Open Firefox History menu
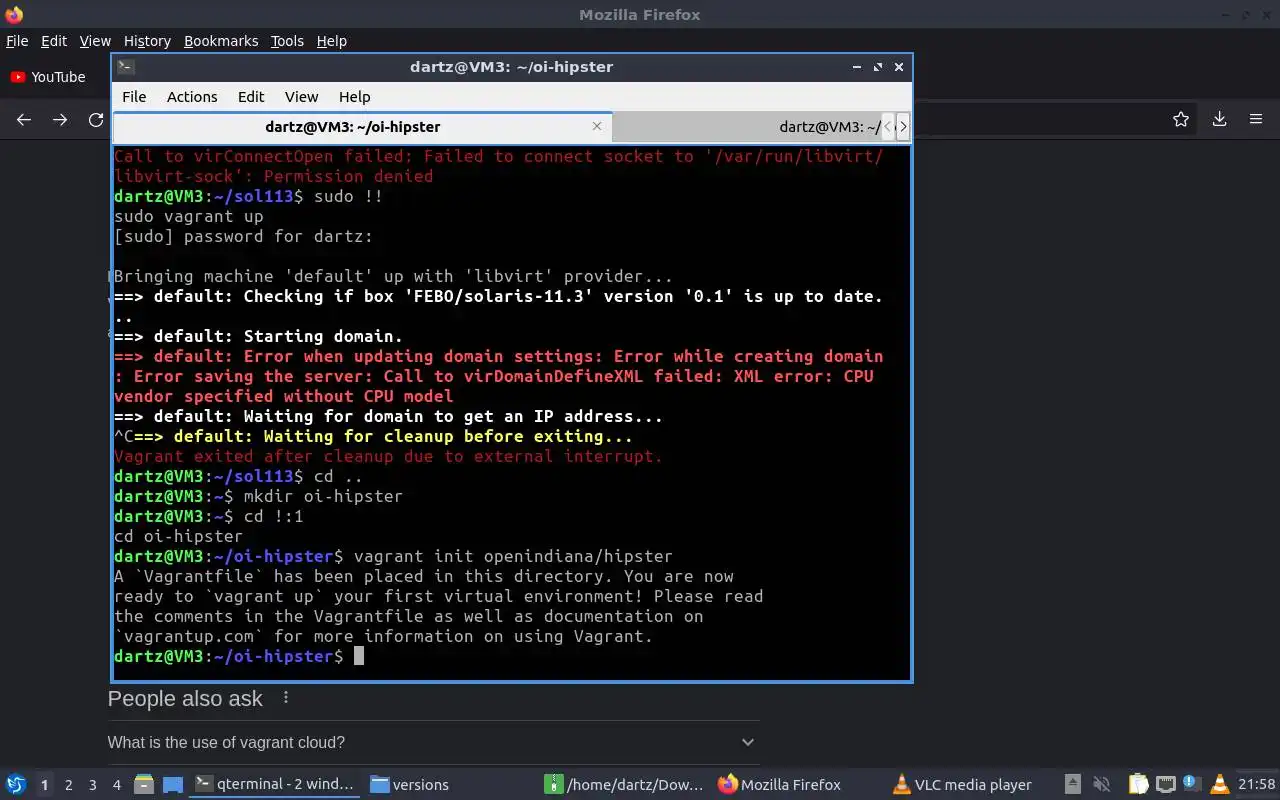Viewport: 1280px width, 800px height. pyautogui.click(x=147, y=41)
